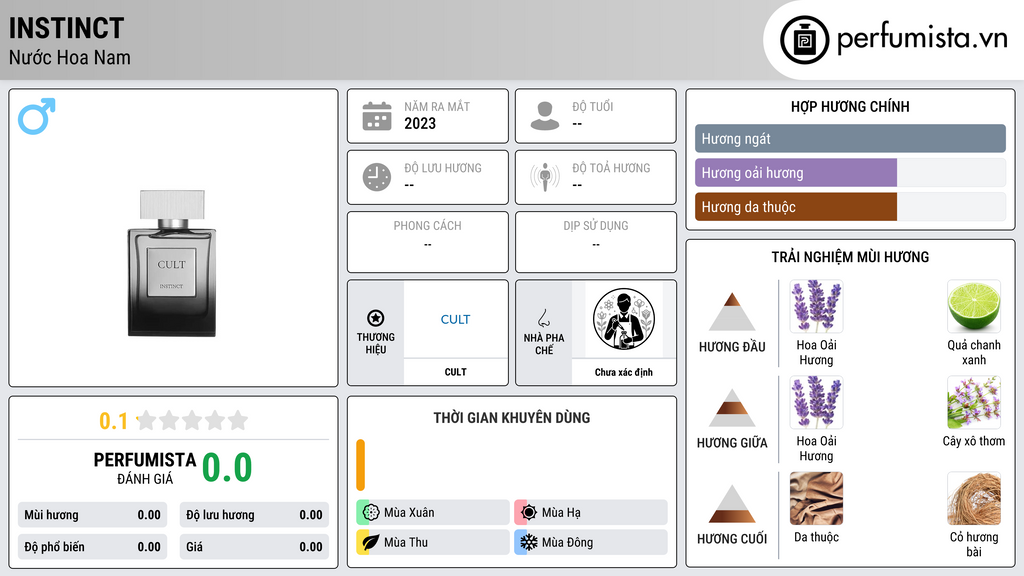This screenshot has width=1024, height=576.
Task: Click the orange 0.1 rating value
Action: pyautogui.click(x=113, y=421)
